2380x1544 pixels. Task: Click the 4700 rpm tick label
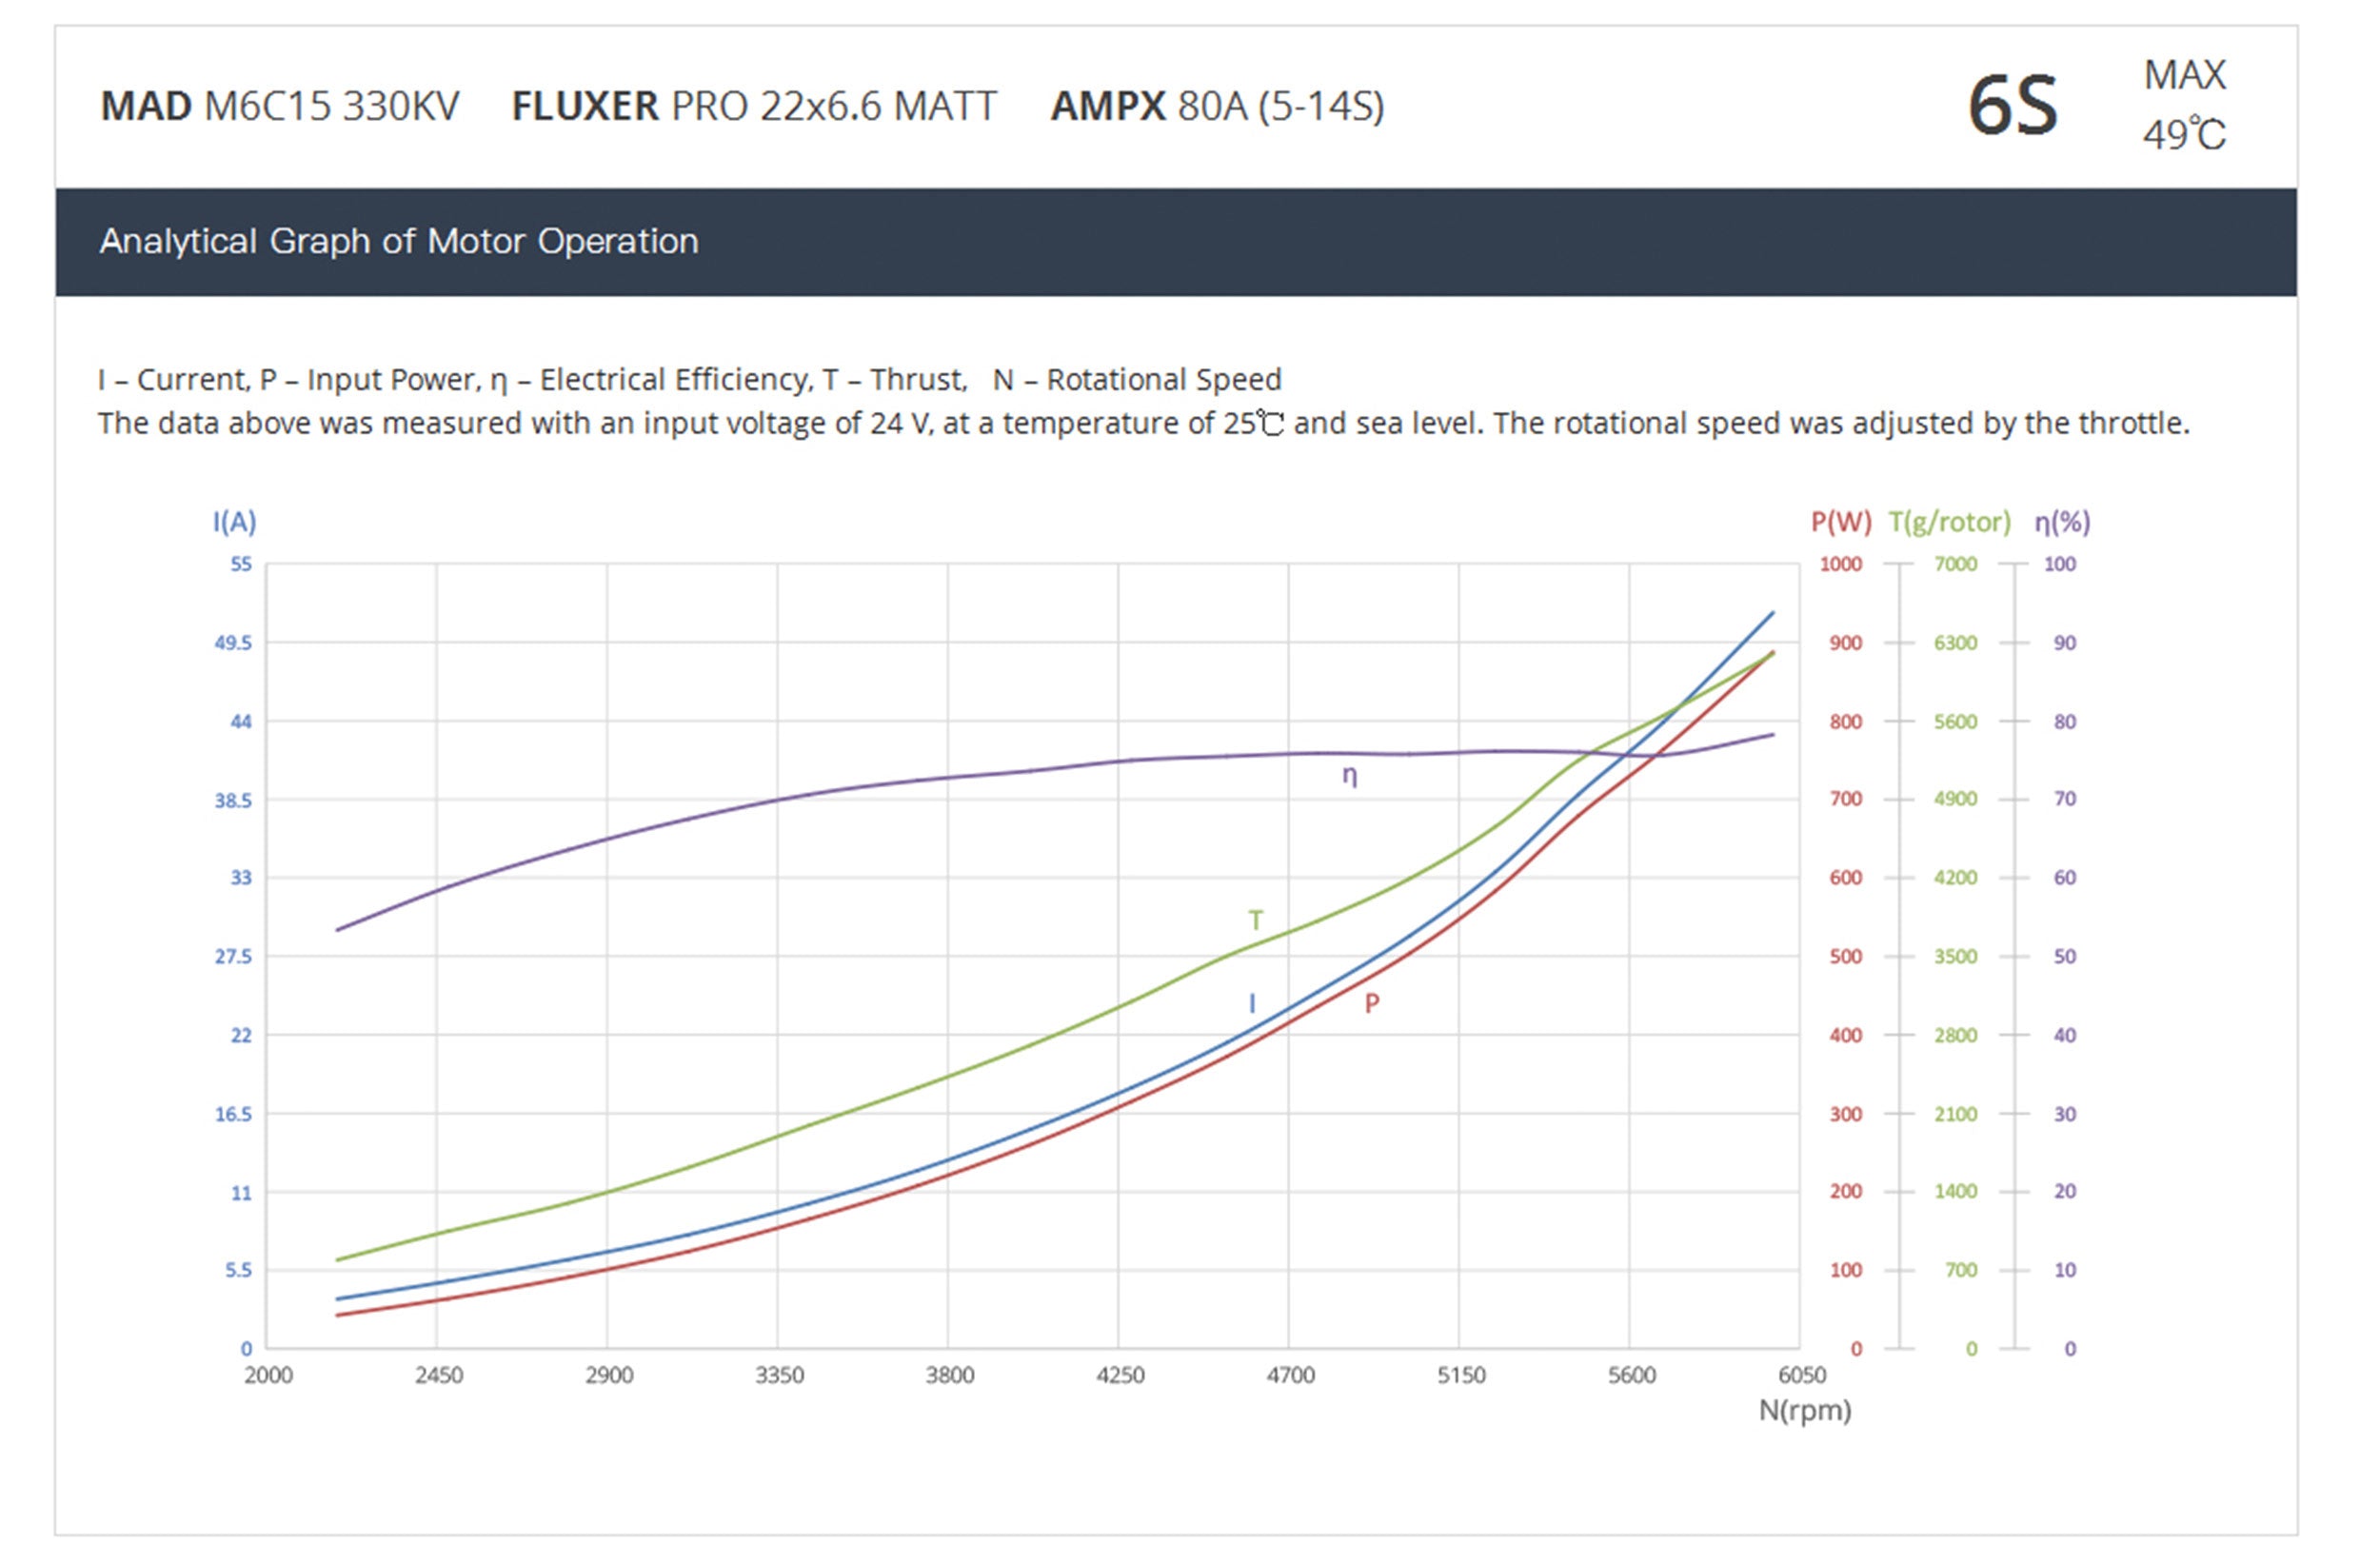pyautogui.click(x=1290, y=1375)
